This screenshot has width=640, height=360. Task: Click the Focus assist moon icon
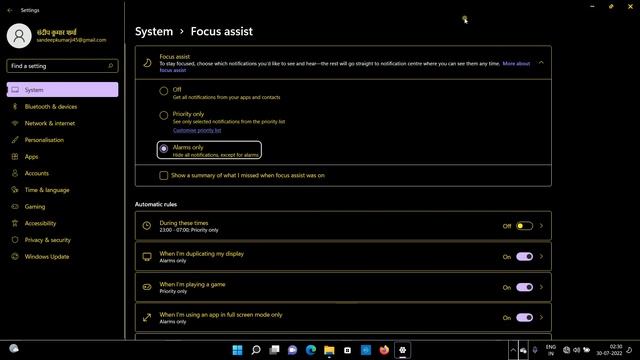[x=147, y=62]
